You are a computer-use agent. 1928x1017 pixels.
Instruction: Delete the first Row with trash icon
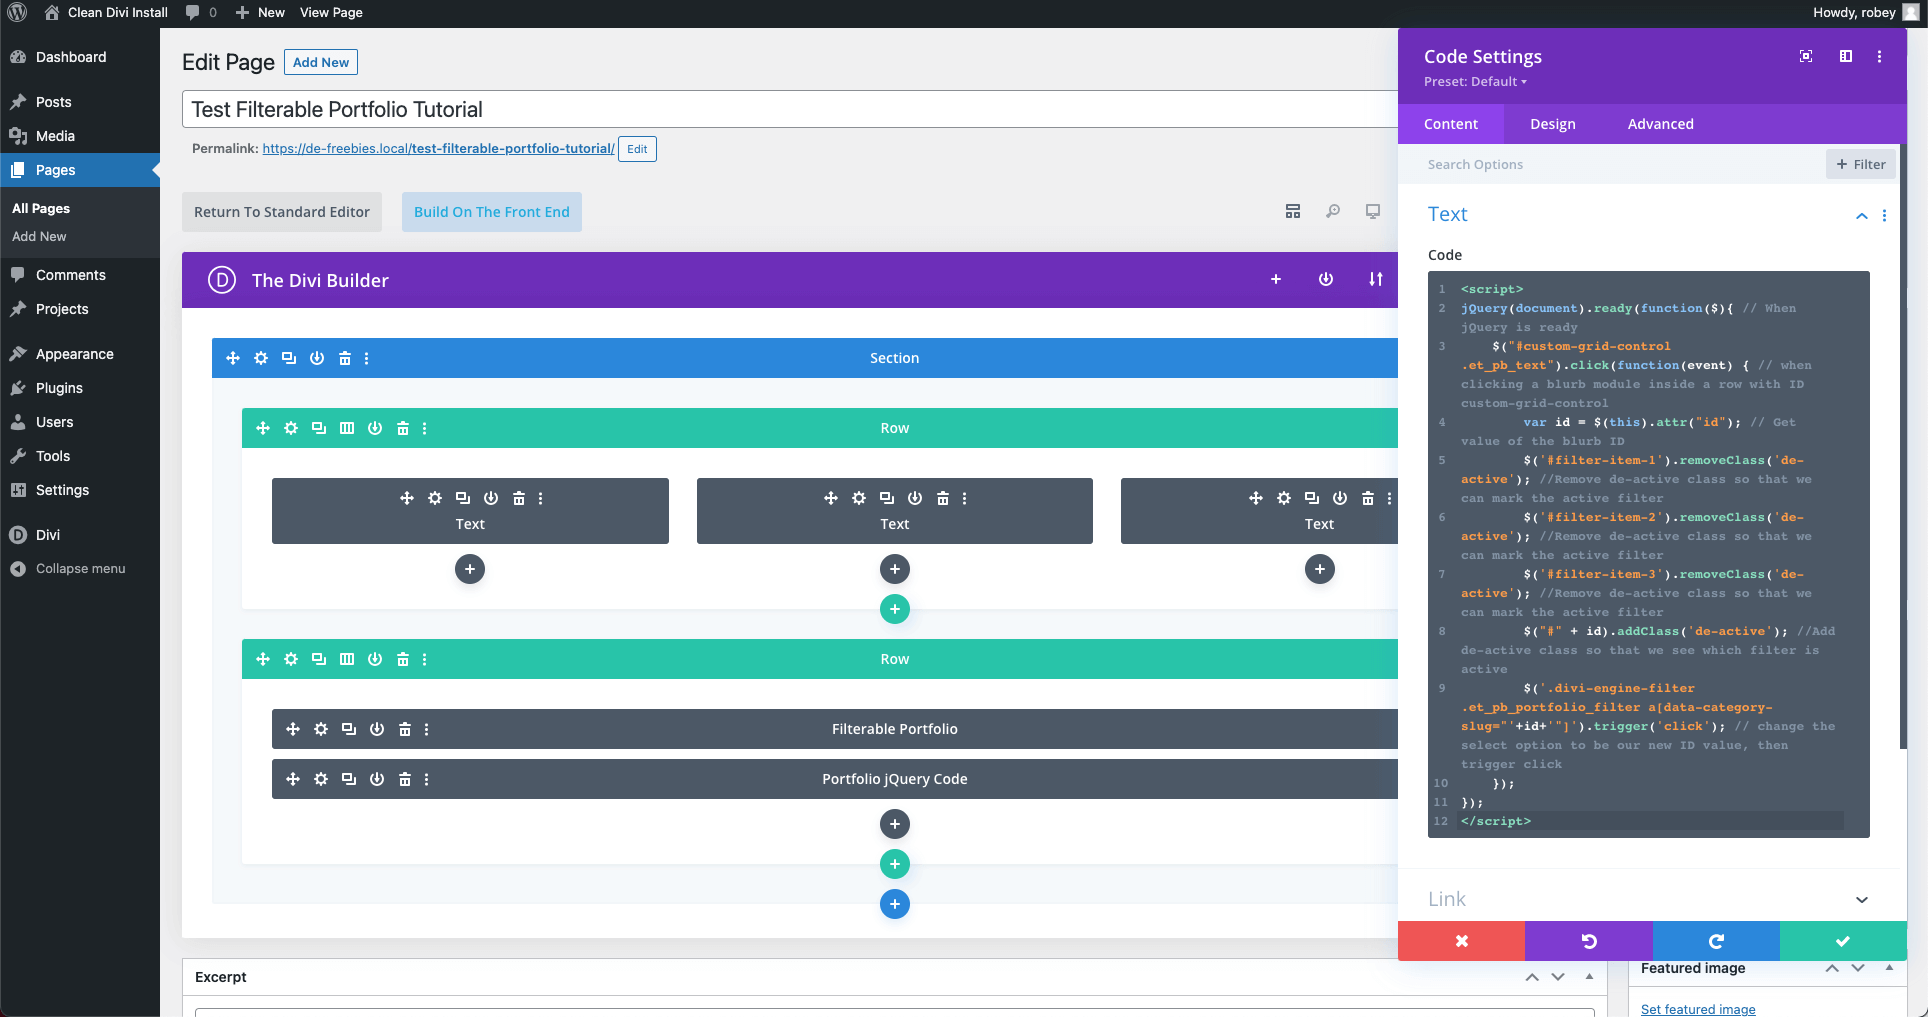(403, 428)
